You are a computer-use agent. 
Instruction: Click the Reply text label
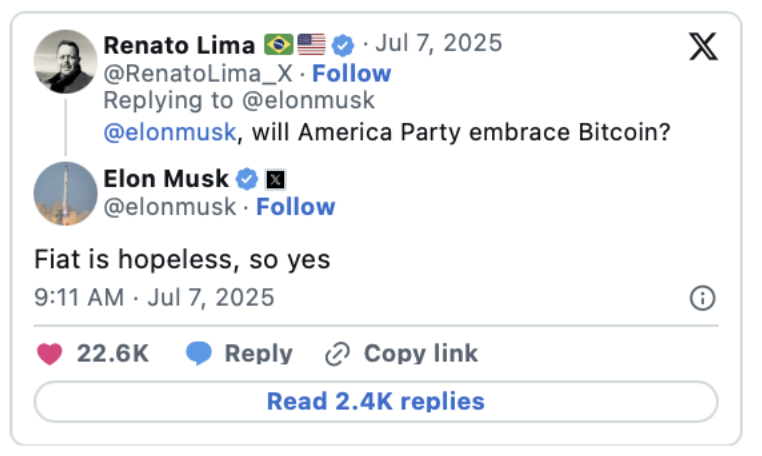click(258, 354)
